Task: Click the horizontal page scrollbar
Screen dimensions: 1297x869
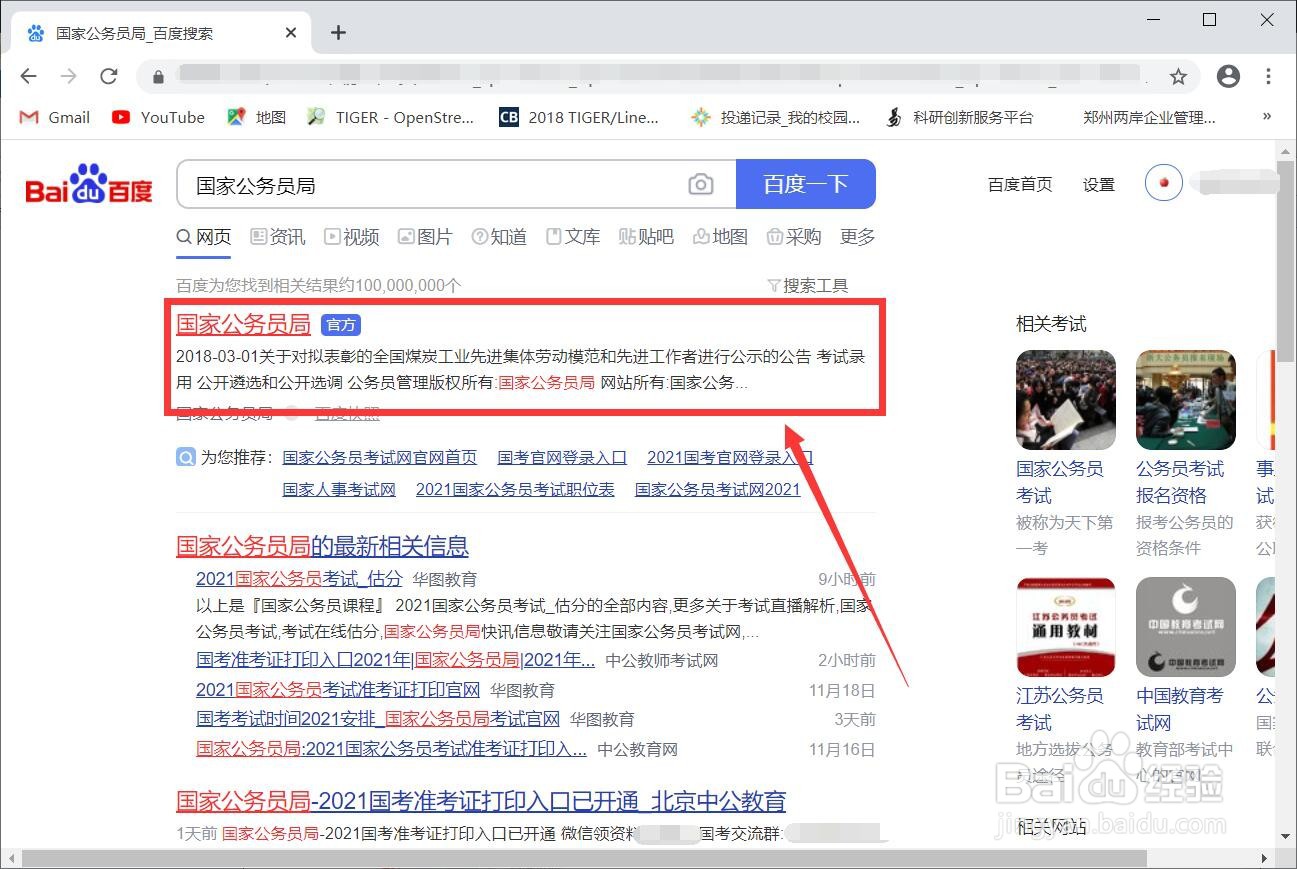Action: point(585,858)
